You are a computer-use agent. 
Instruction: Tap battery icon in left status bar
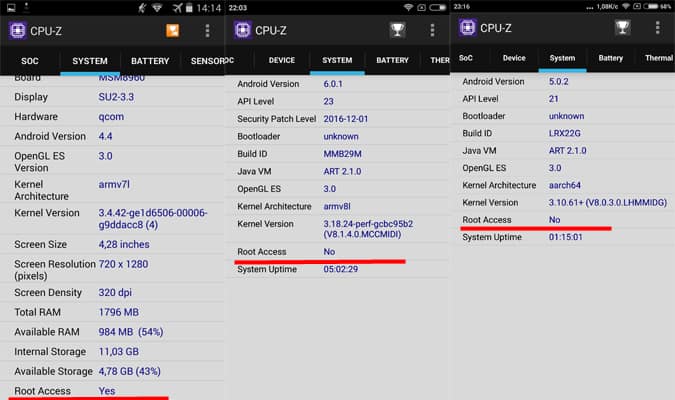(x=189, y=8)
